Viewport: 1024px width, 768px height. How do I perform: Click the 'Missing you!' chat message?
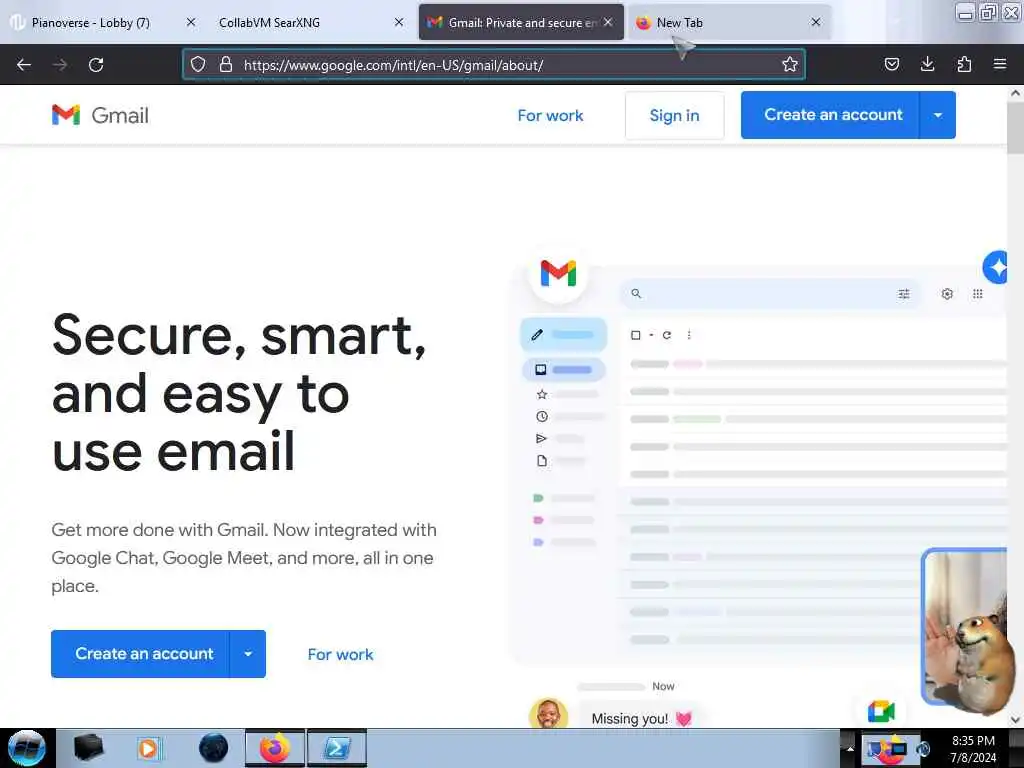pyautogui.click(x=641, y=718)
